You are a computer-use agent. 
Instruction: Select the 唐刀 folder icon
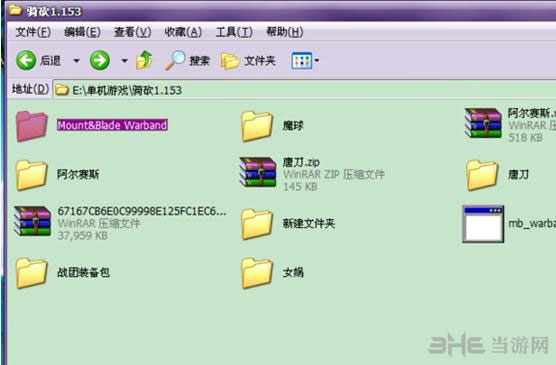482,175
